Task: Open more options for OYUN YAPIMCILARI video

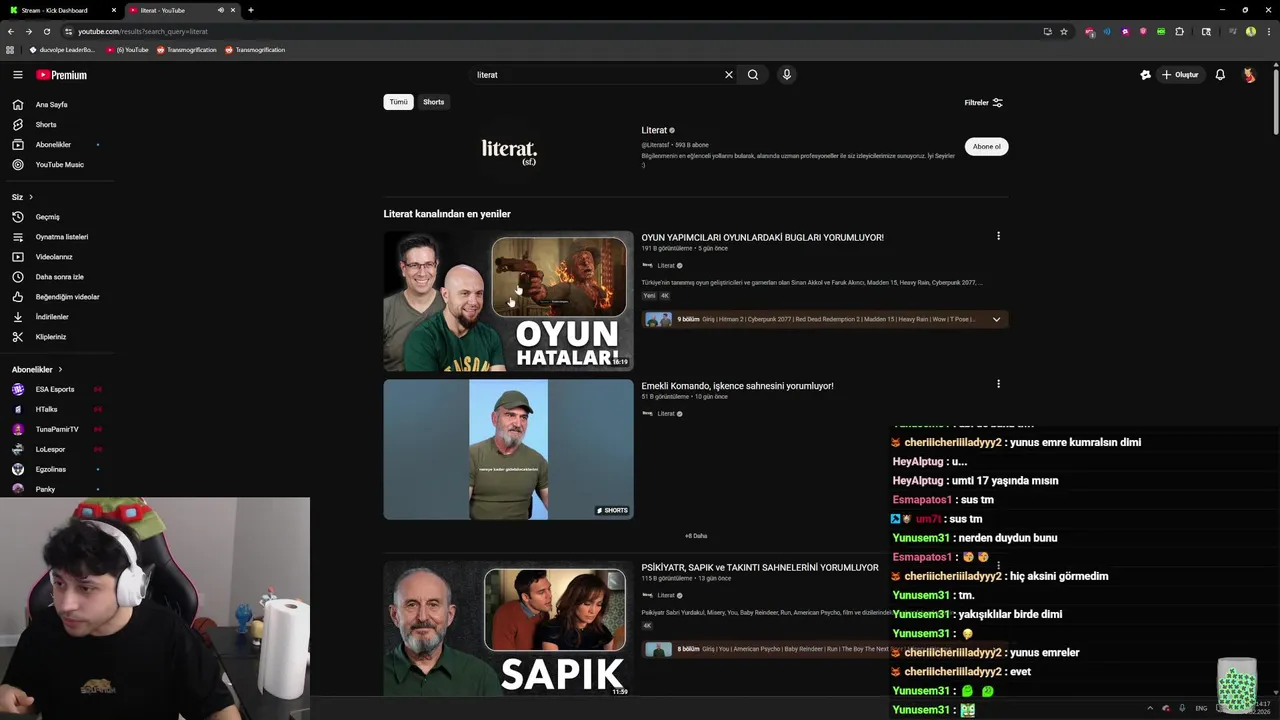Action: [998, 237]
